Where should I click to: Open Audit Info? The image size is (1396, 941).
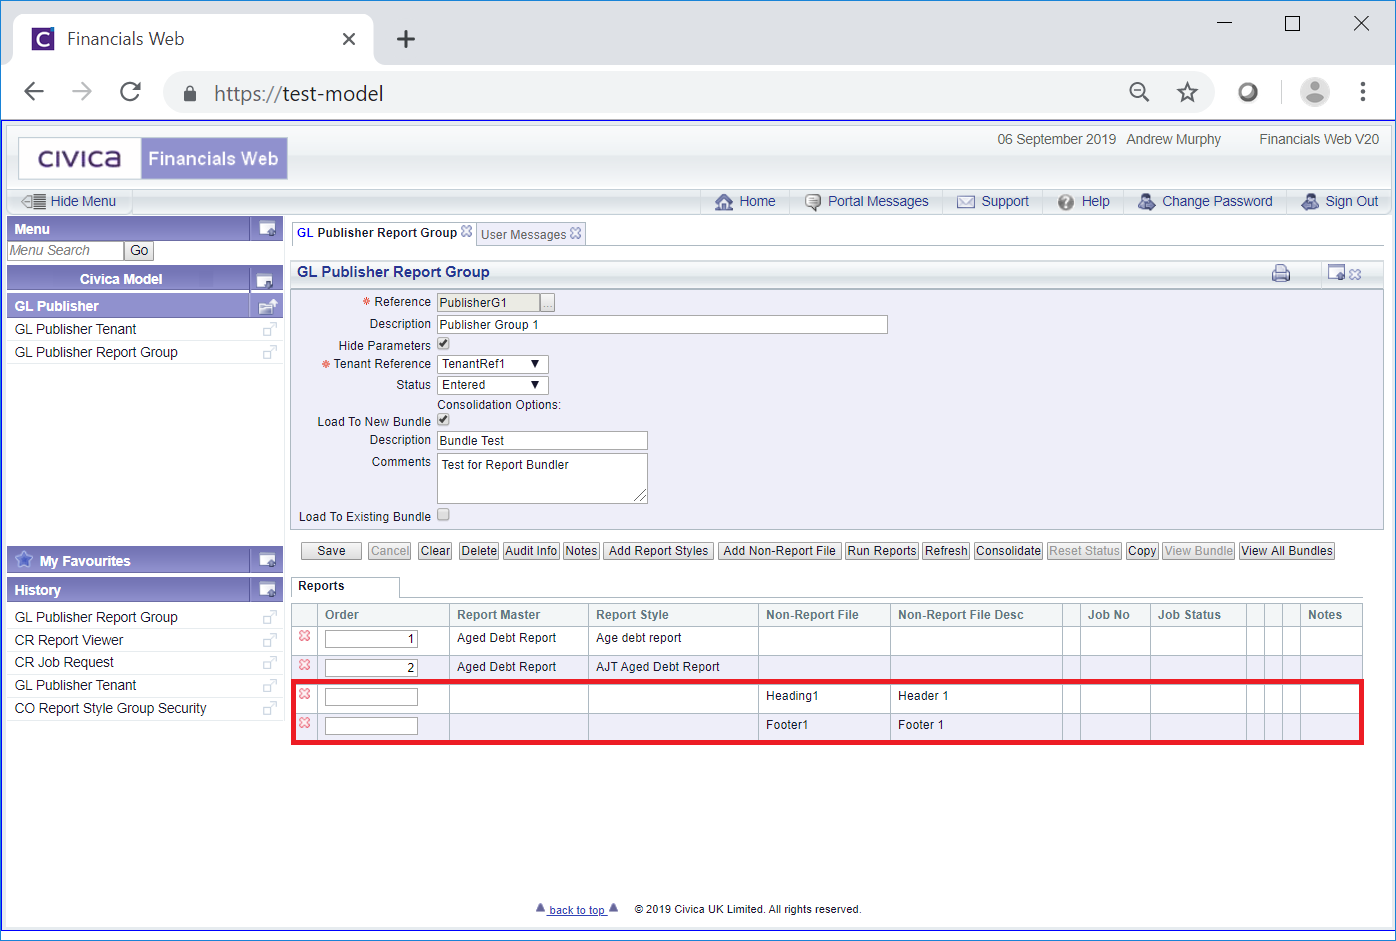click(x=531, y=551)
